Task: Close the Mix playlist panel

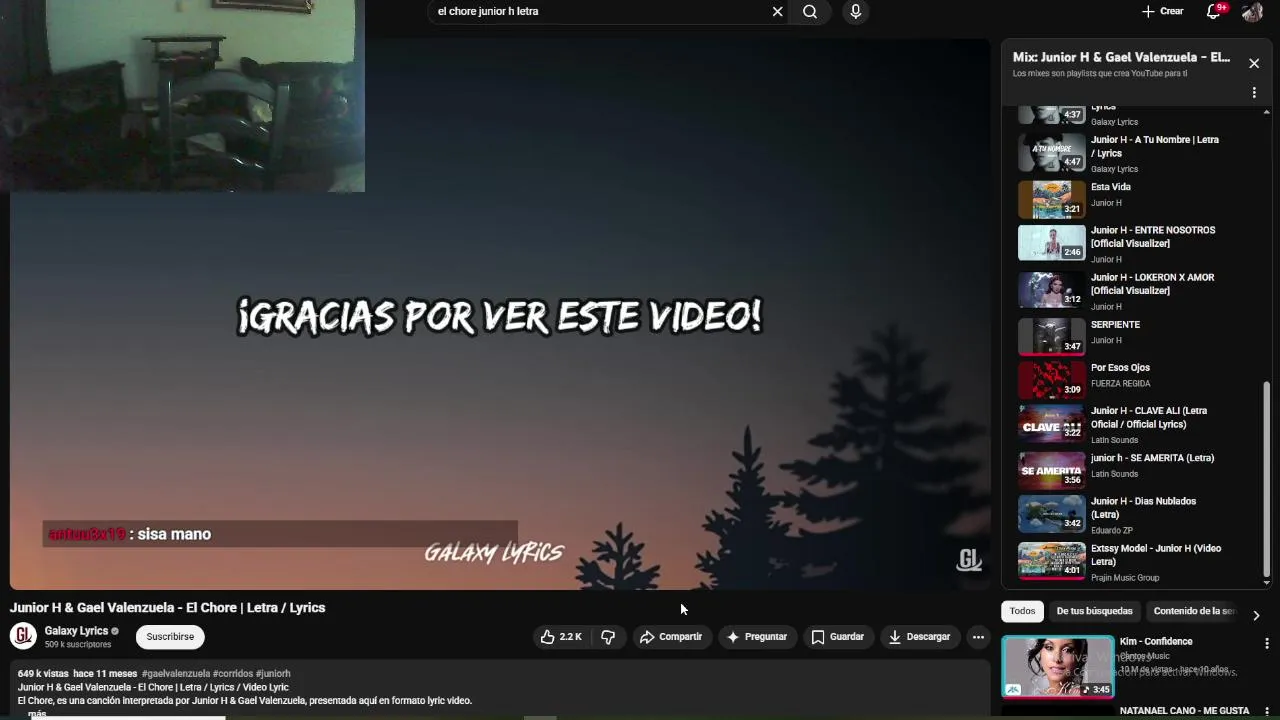Action: pos(1254,63)
